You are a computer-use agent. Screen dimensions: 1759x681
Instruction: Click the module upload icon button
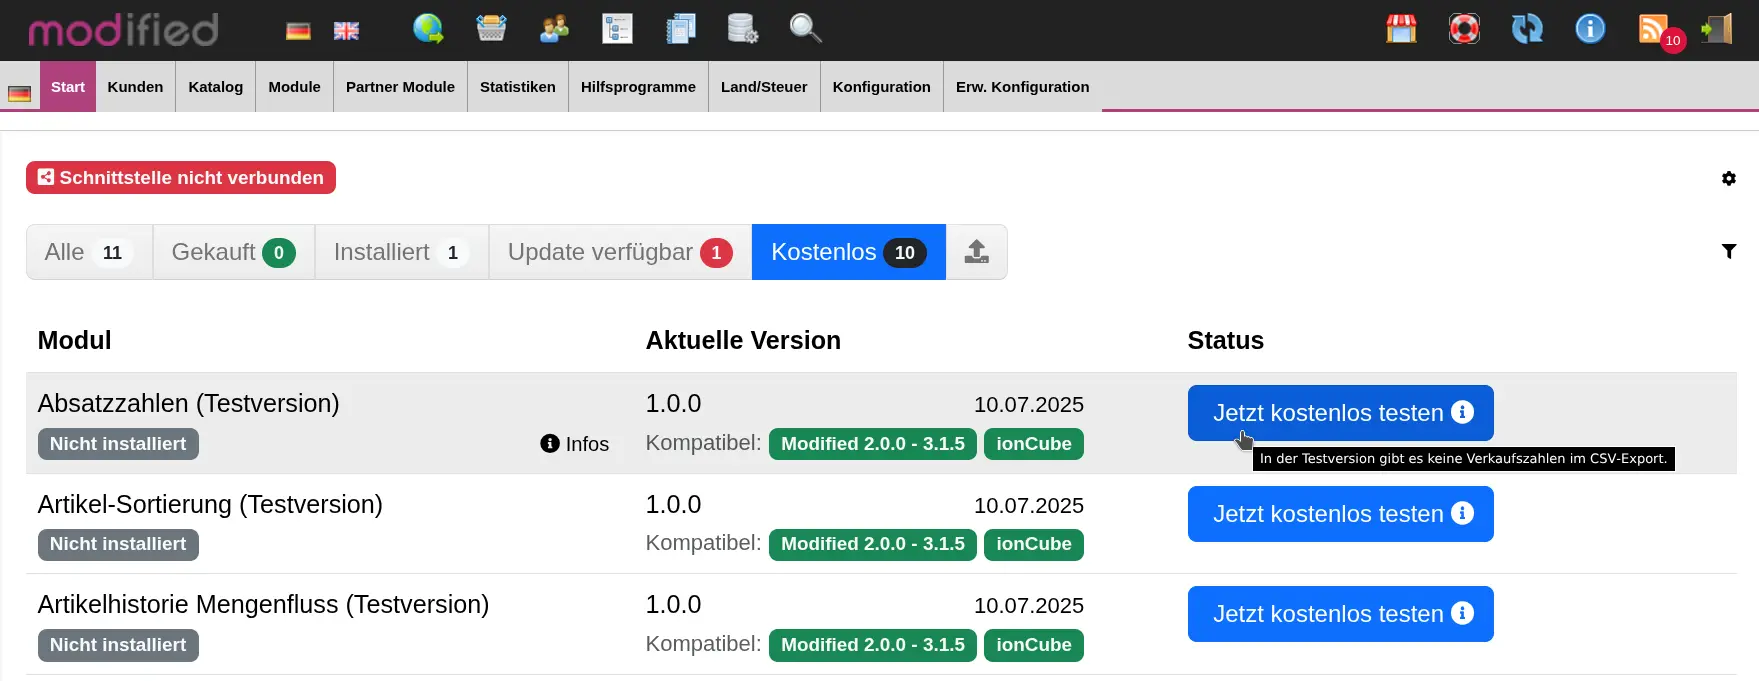976,252
